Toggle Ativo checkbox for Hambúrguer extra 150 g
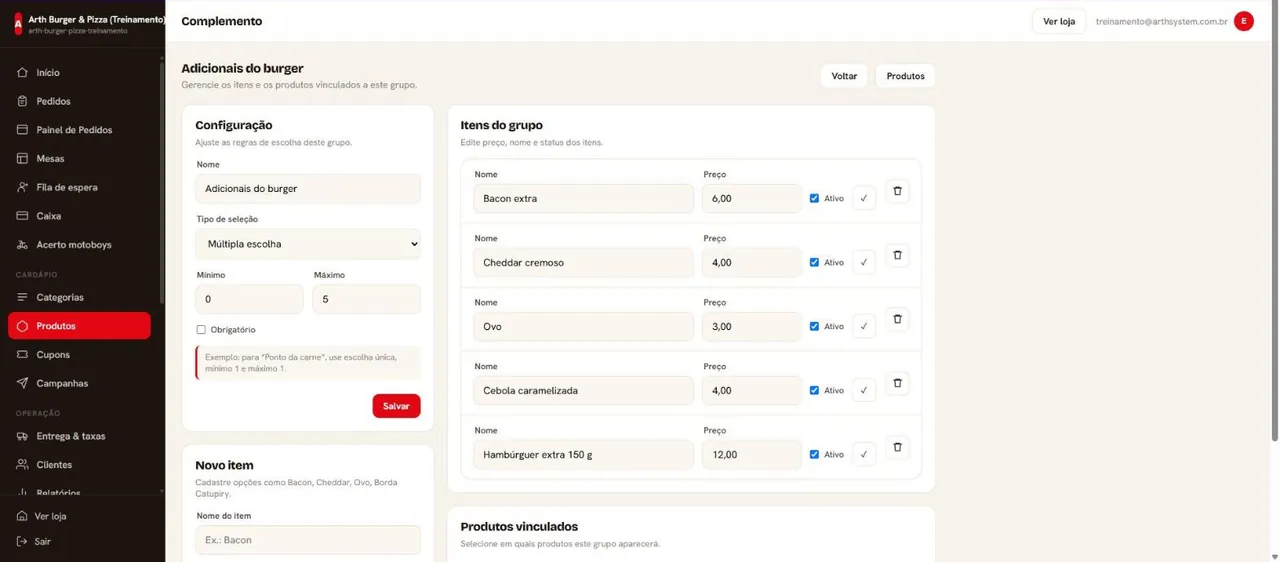This screenshot has width=1280, height=562. 814,454
